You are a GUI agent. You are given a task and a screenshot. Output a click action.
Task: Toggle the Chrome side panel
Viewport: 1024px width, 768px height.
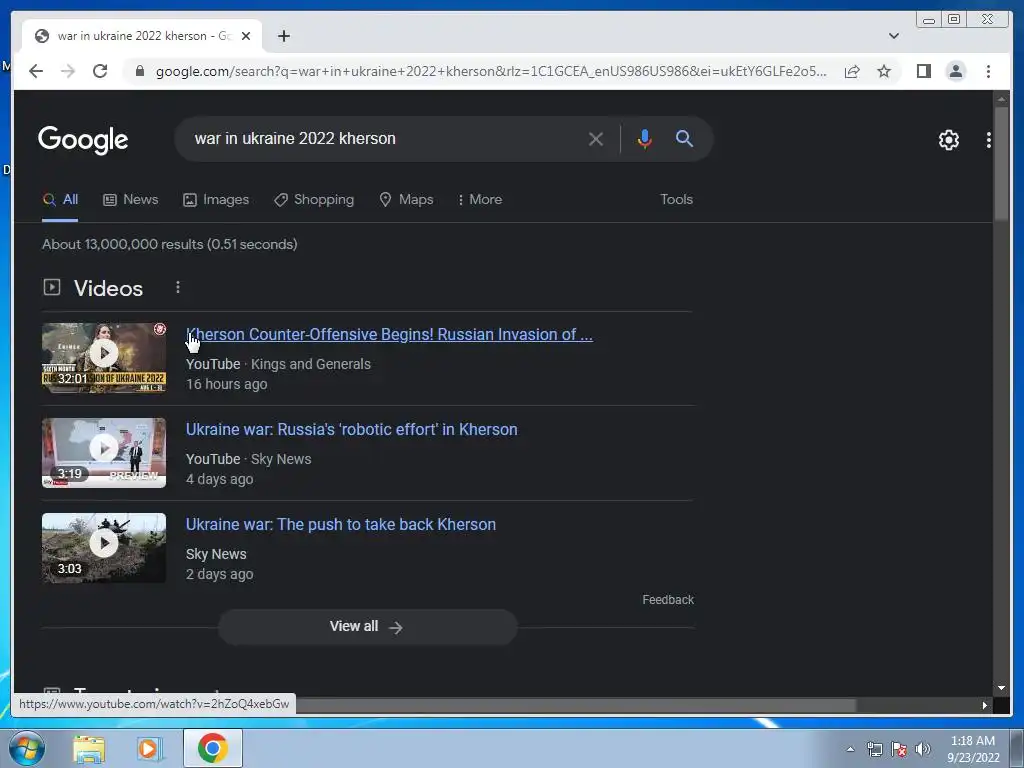(923, 71)
